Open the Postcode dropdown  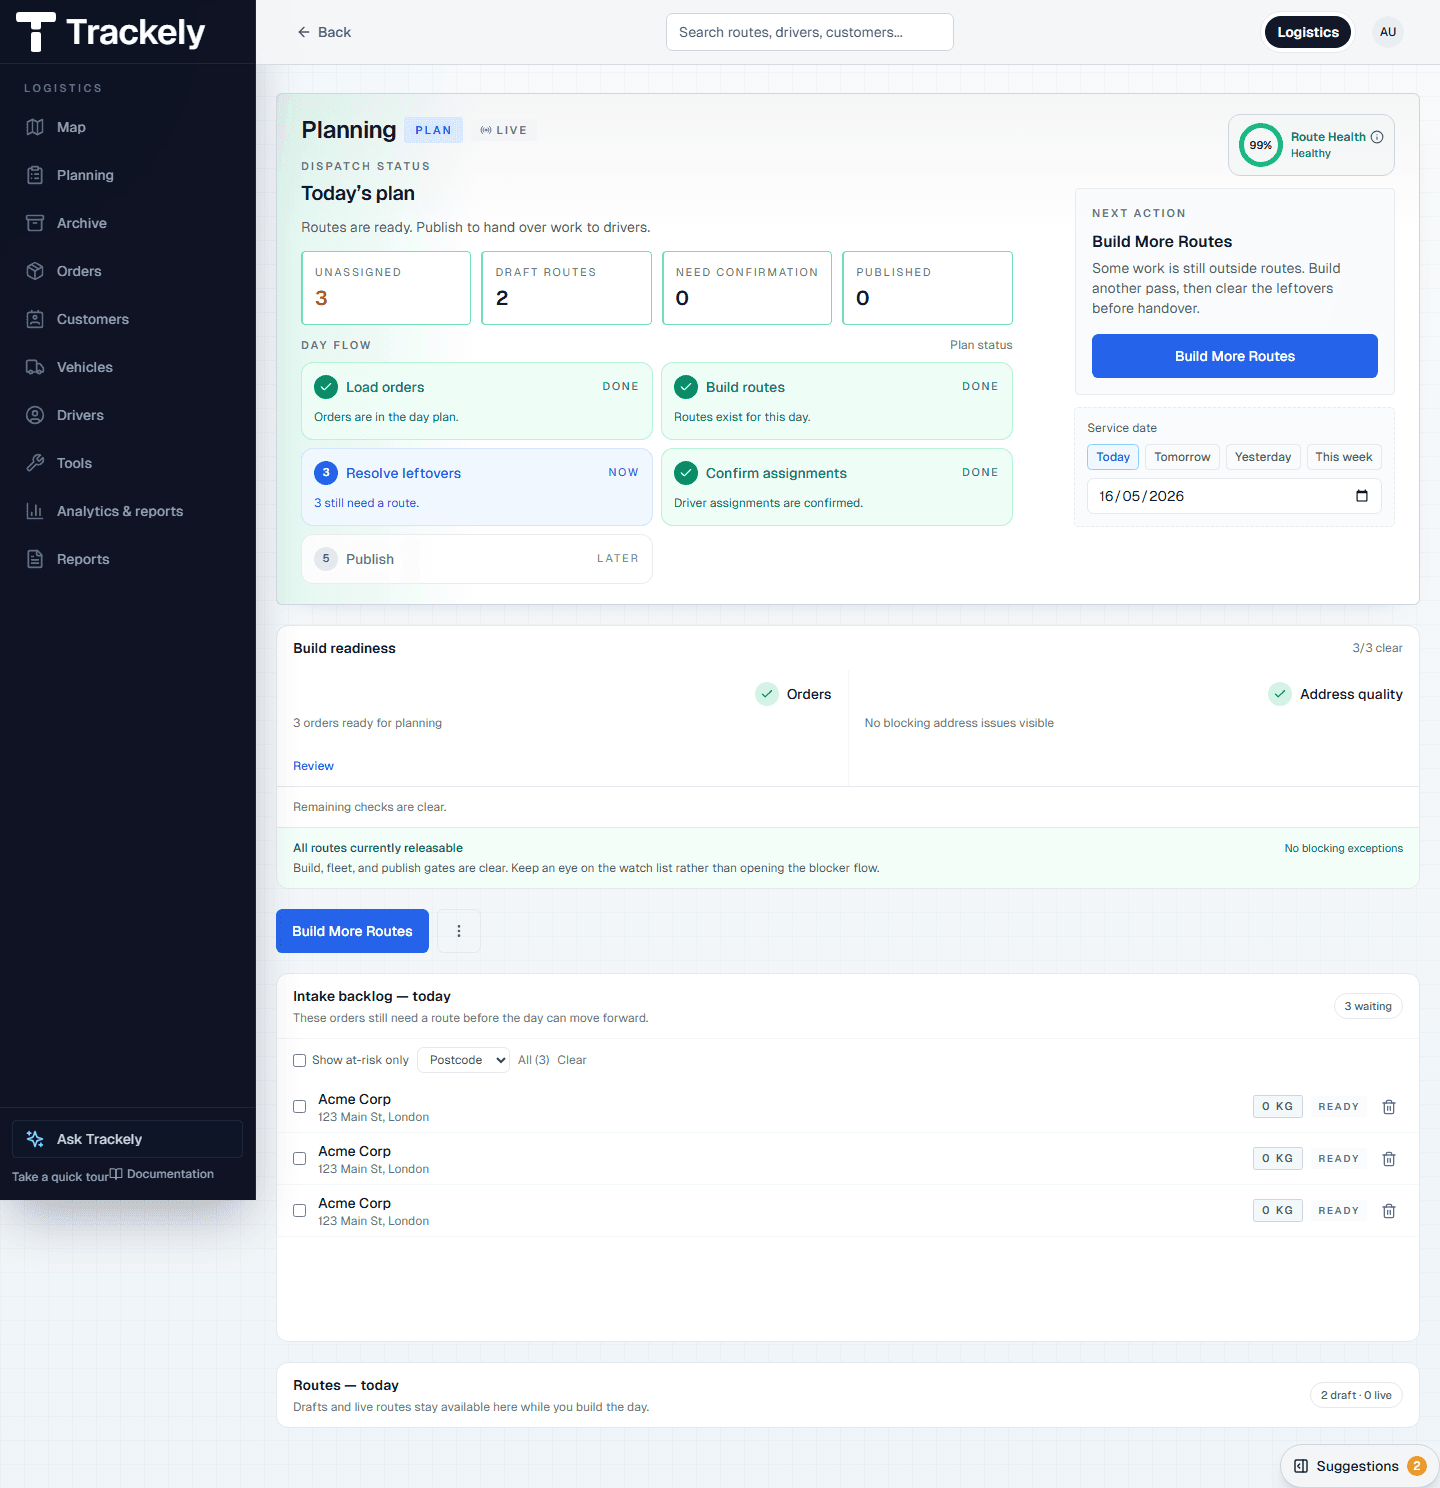(x=464, y=1060)
